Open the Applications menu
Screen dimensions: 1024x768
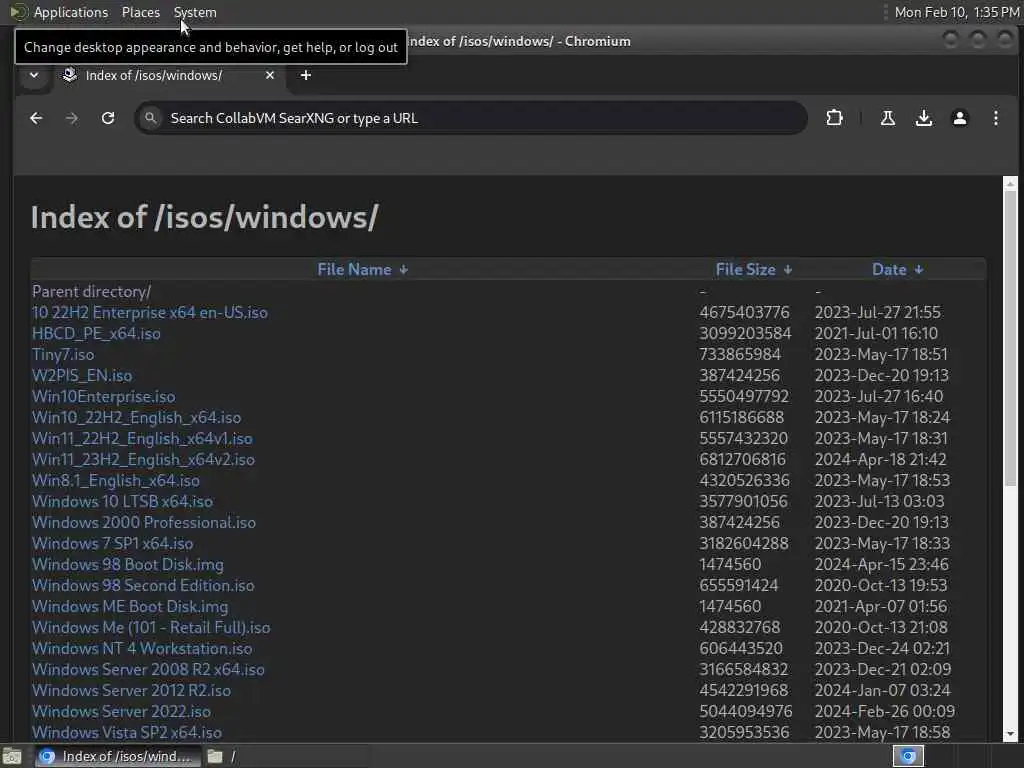tap(71, 12)
